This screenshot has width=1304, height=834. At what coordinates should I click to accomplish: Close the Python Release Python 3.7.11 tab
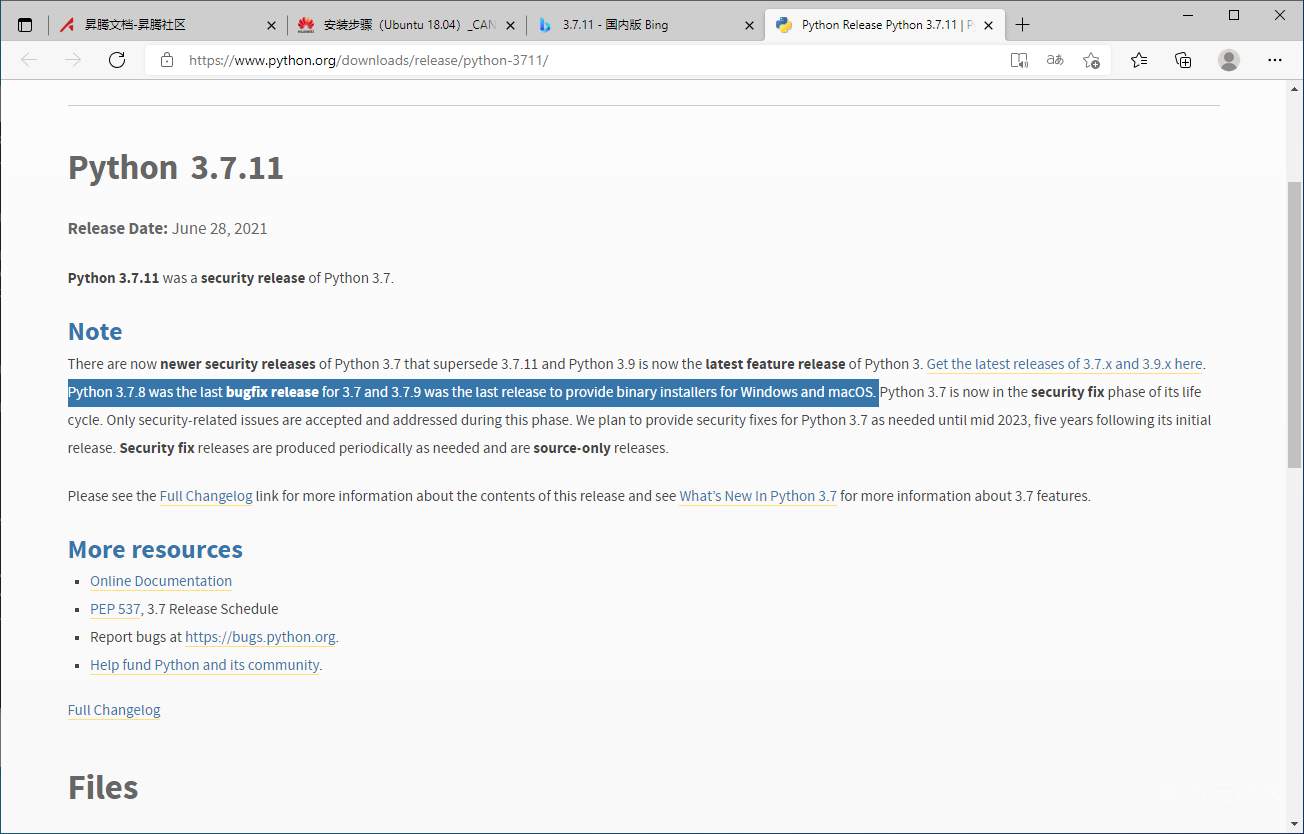point(989,25)
